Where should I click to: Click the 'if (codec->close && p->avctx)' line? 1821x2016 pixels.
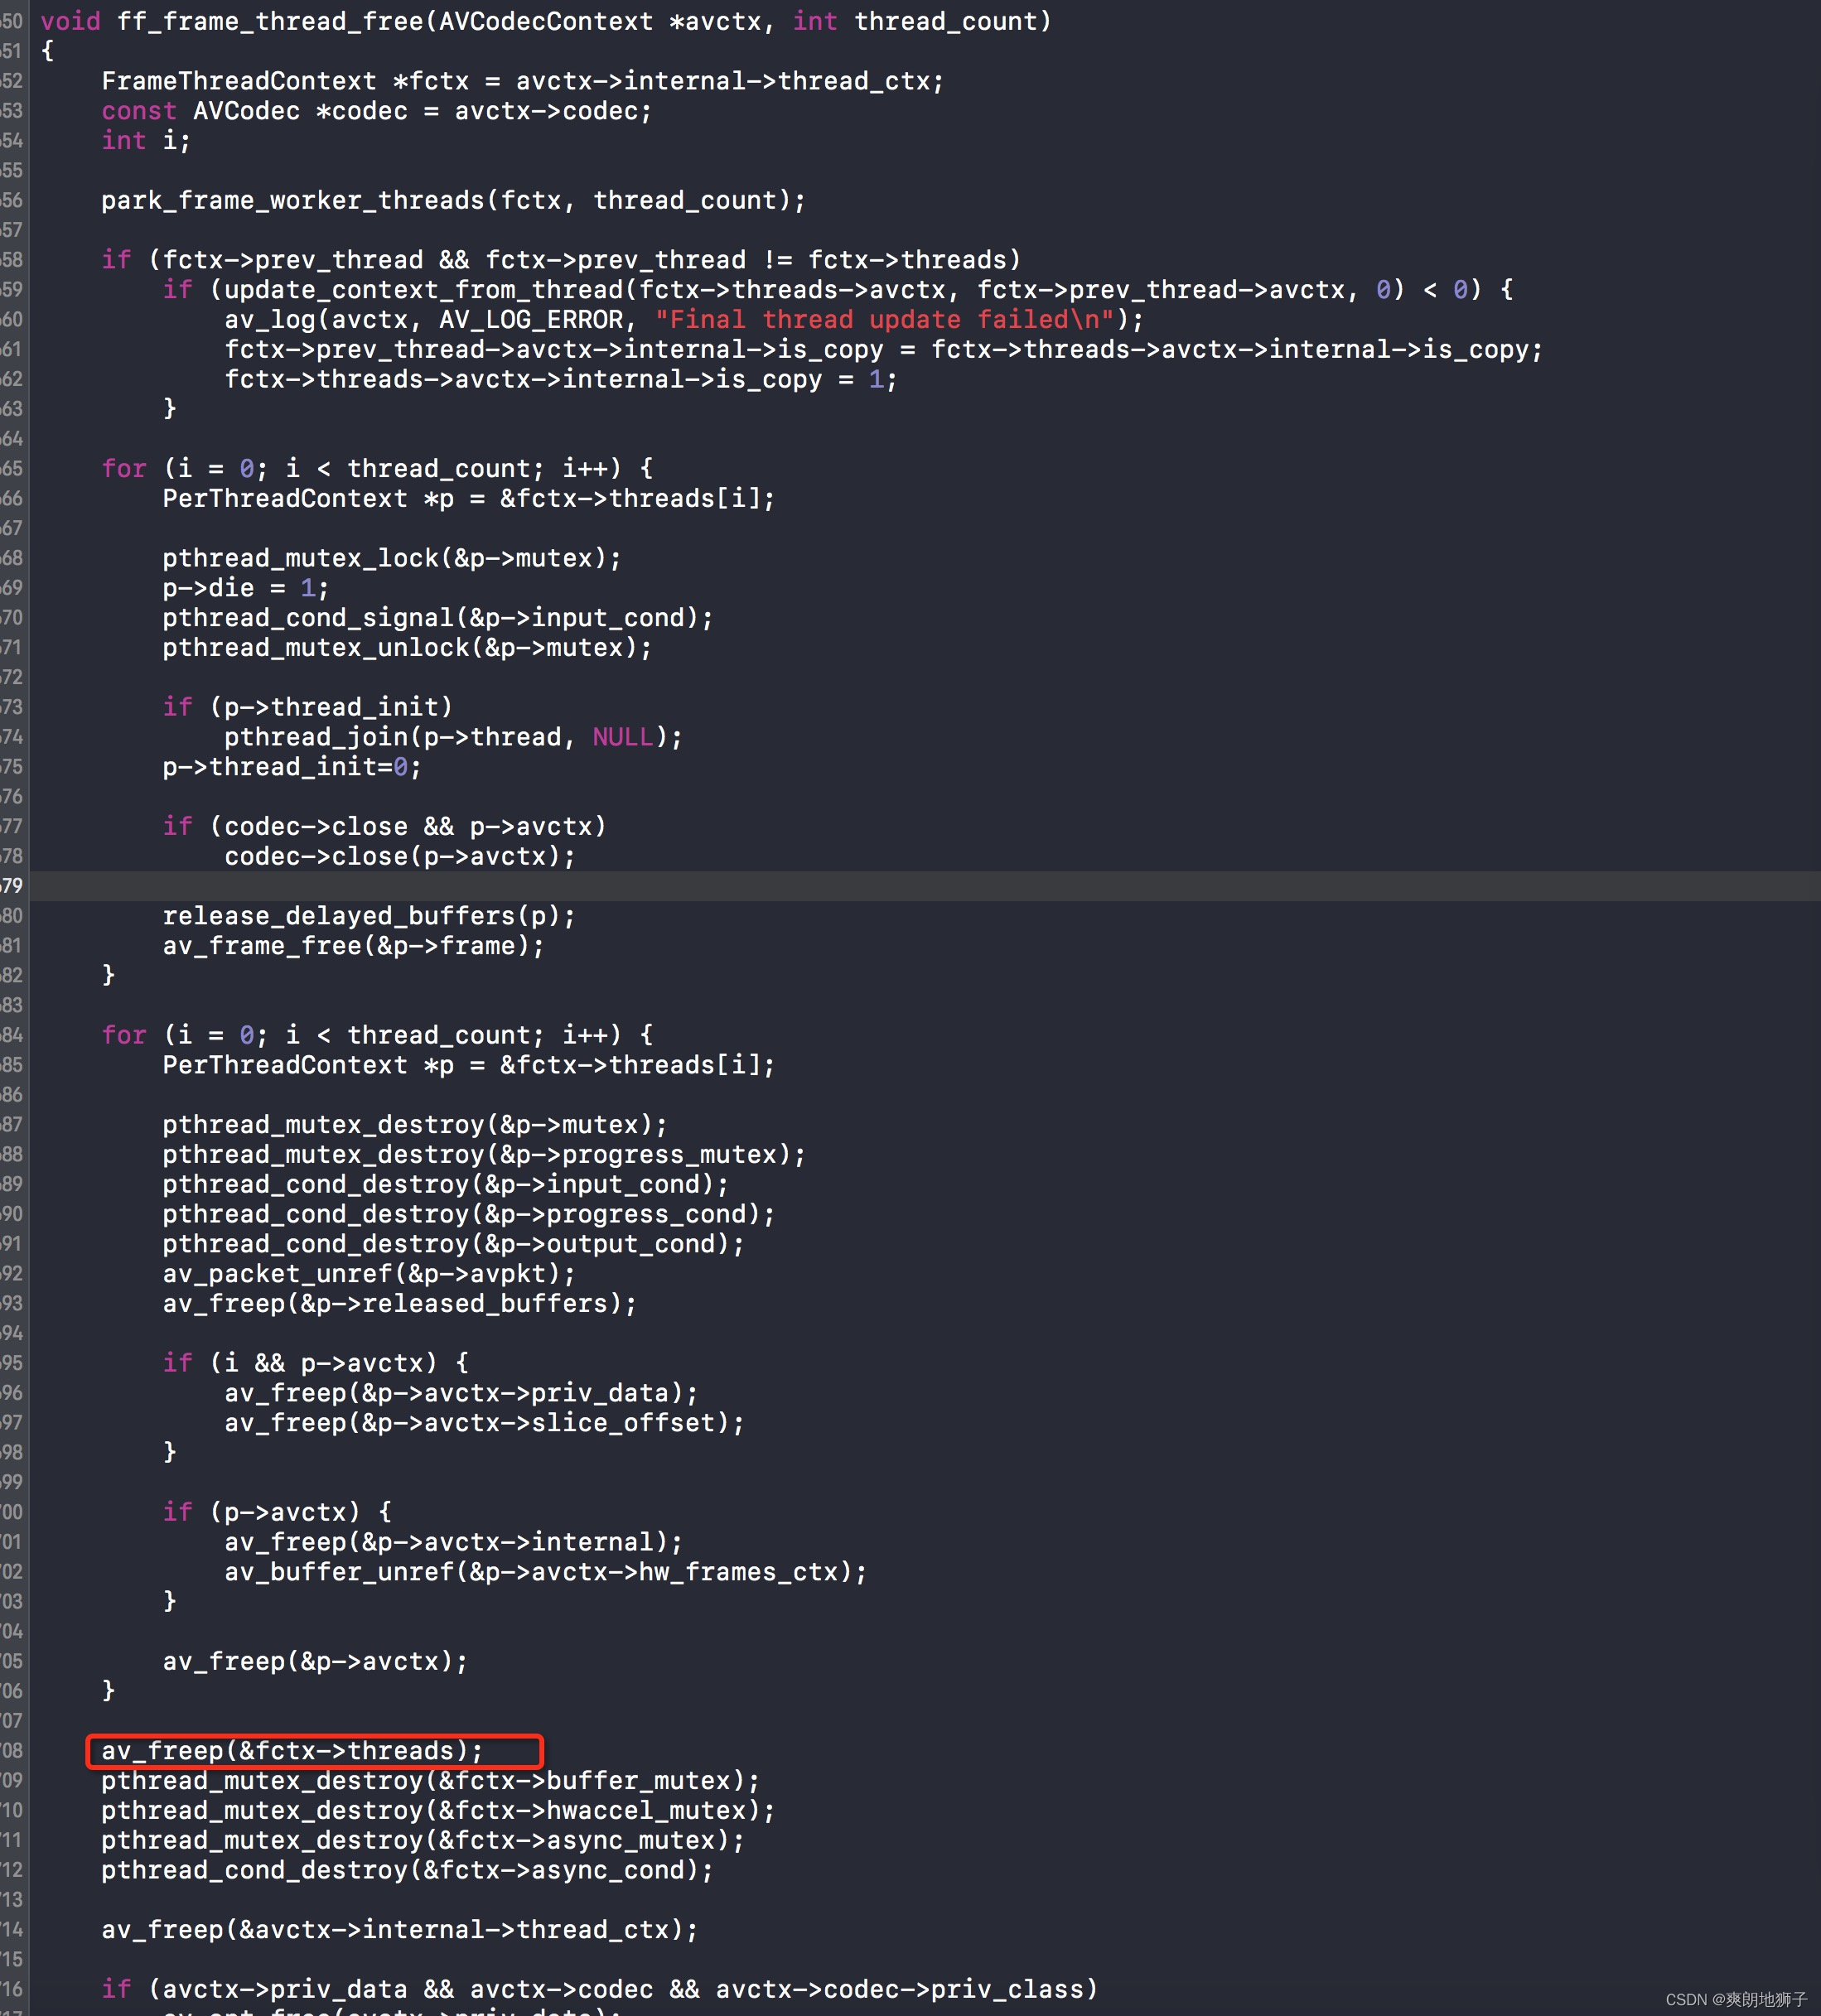(384, 827)
